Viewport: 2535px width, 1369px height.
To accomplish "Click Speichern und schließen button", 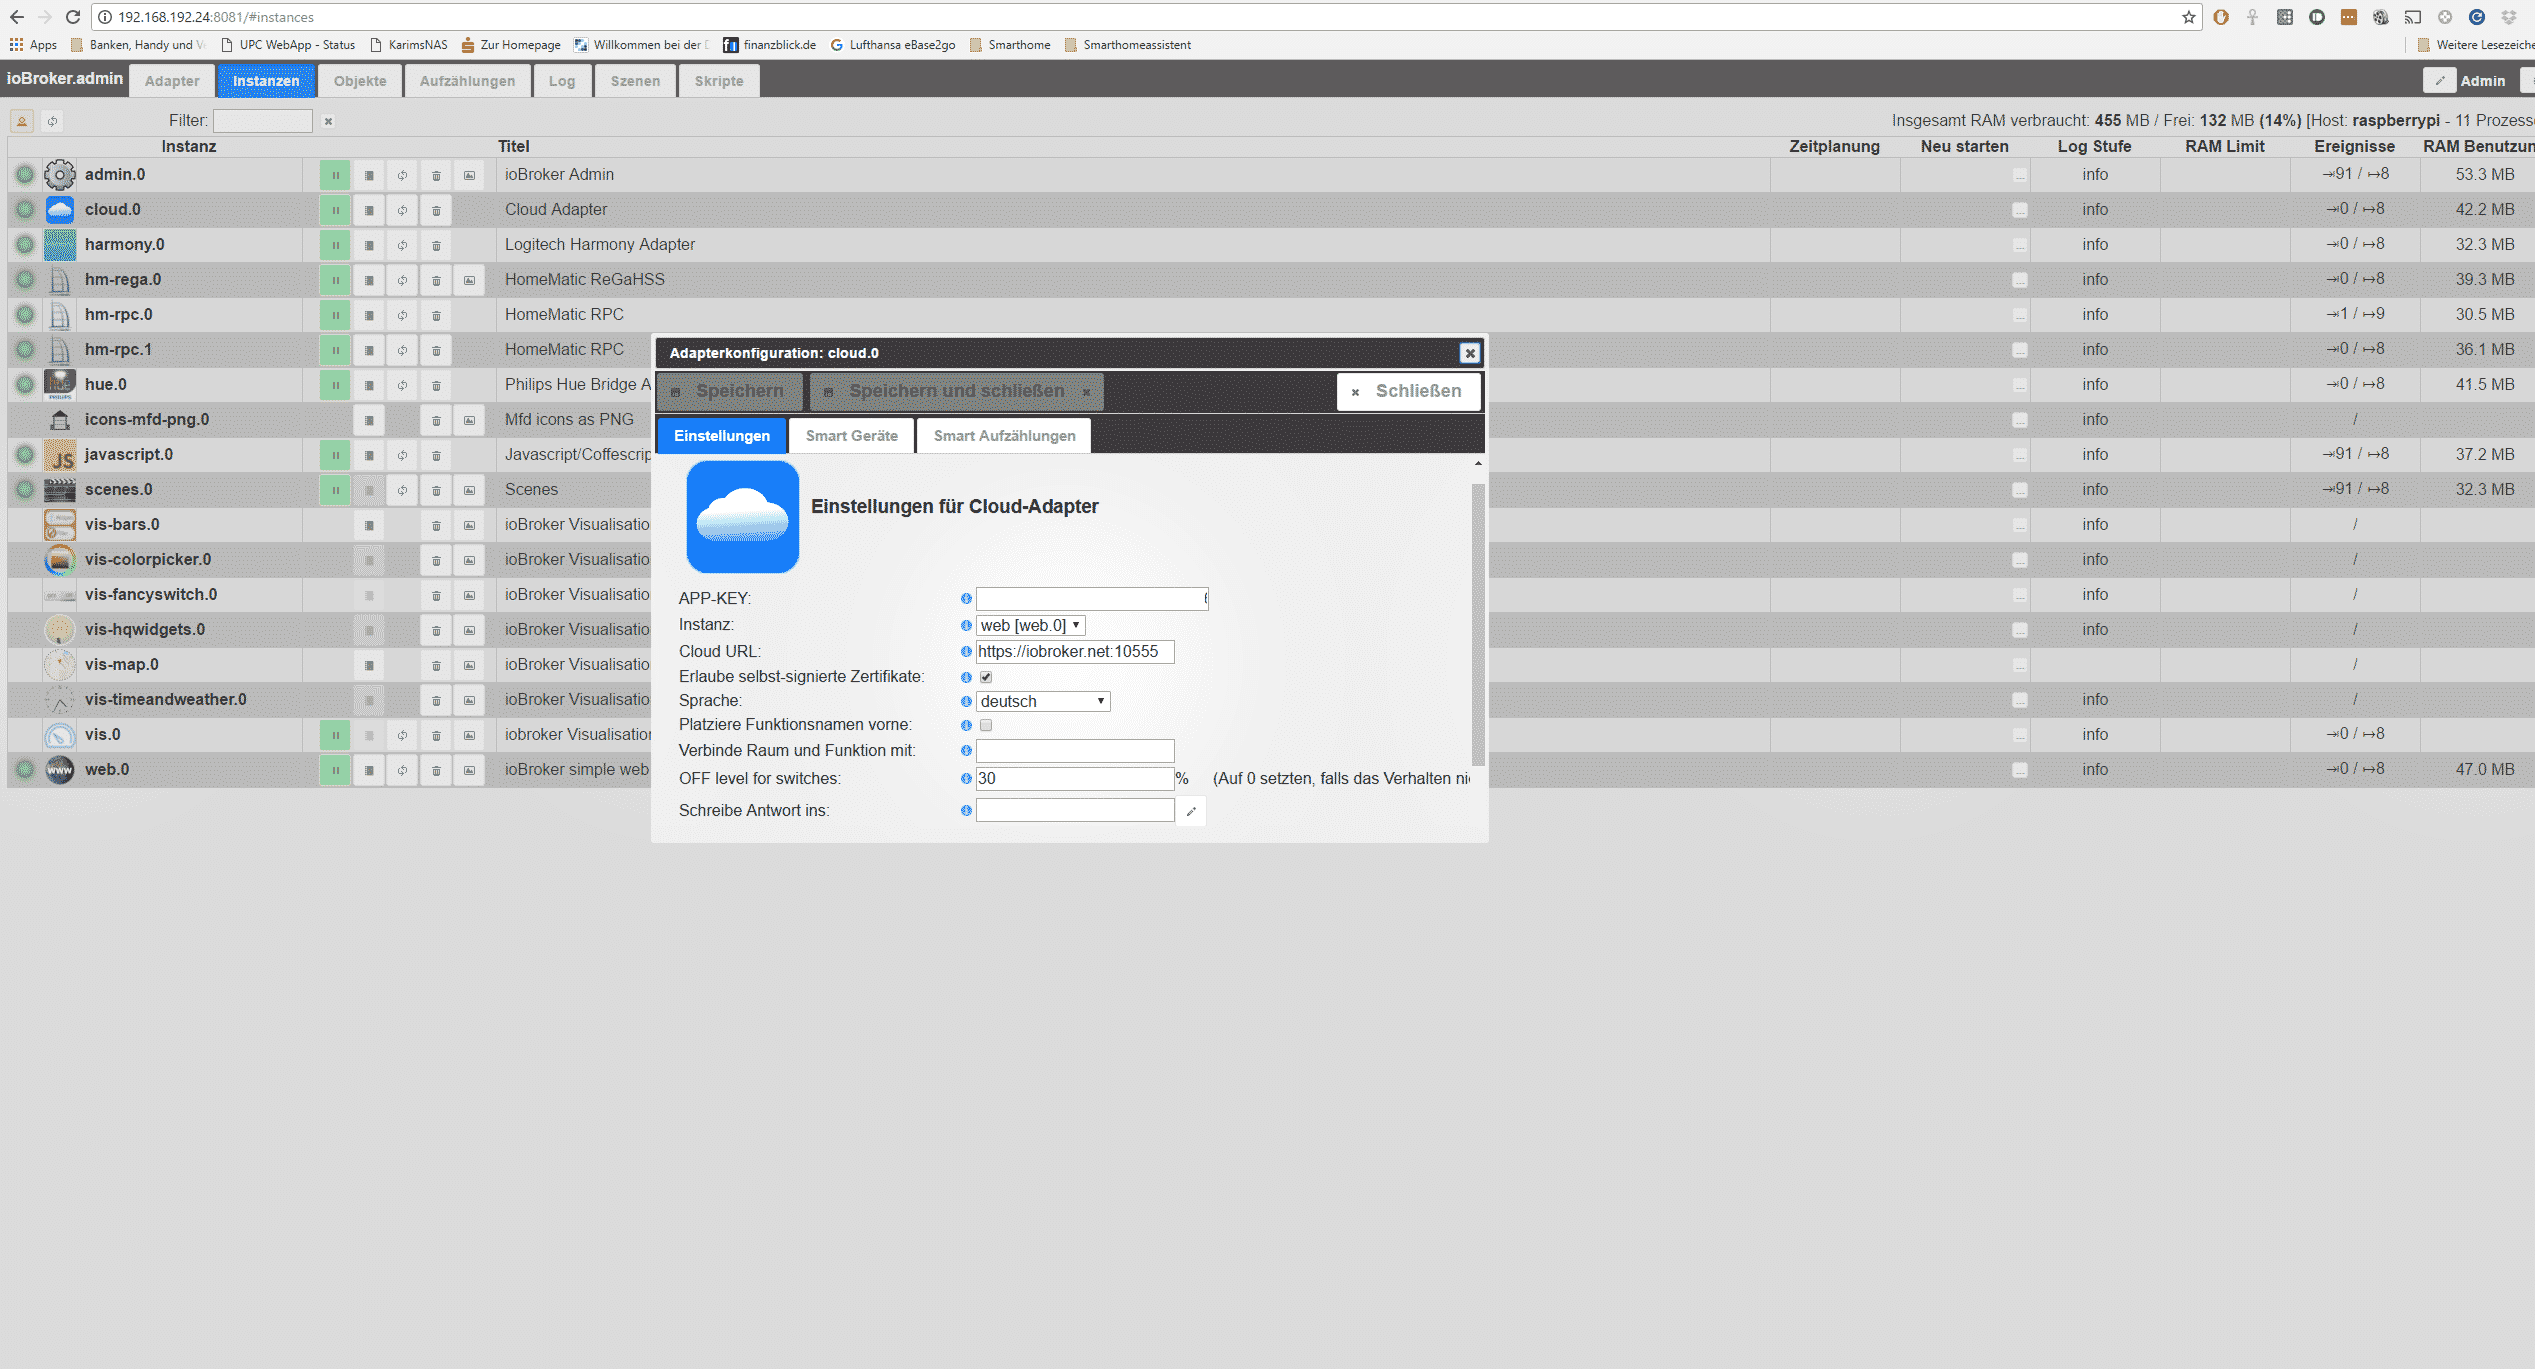I will [x=955, y=391].
